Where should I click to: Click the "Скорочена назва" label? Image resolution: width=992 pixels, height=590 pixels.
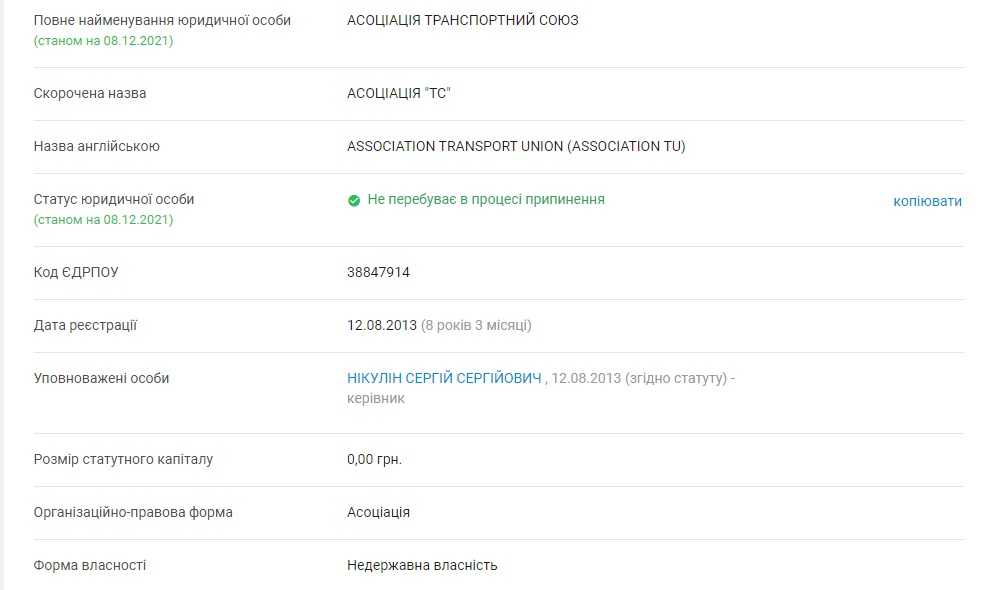pos(90,93)
